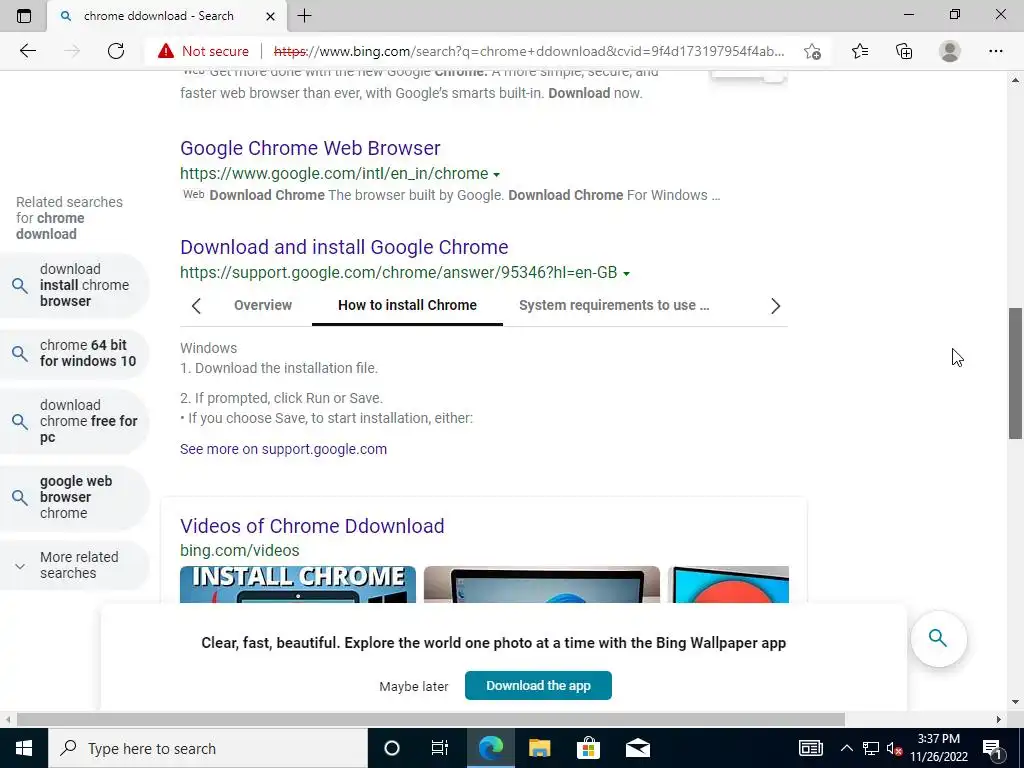Click Maybe later on wallpaper banner

coord(414,686)
